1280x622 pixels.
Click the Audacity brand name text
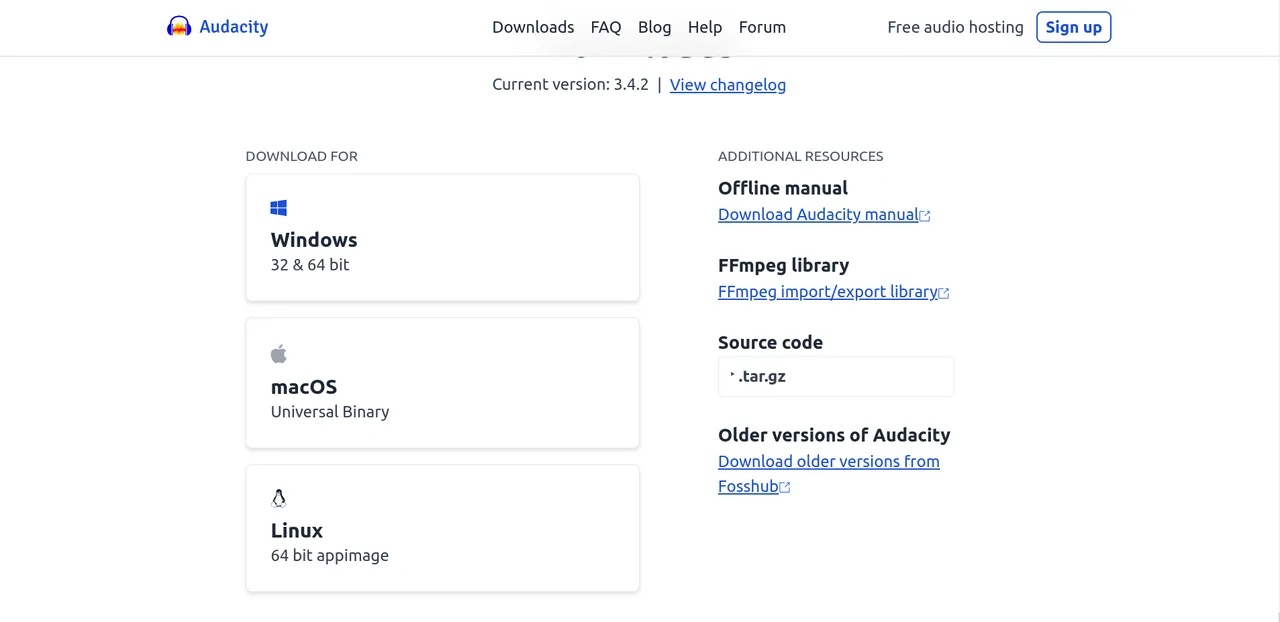click(234, 27)
